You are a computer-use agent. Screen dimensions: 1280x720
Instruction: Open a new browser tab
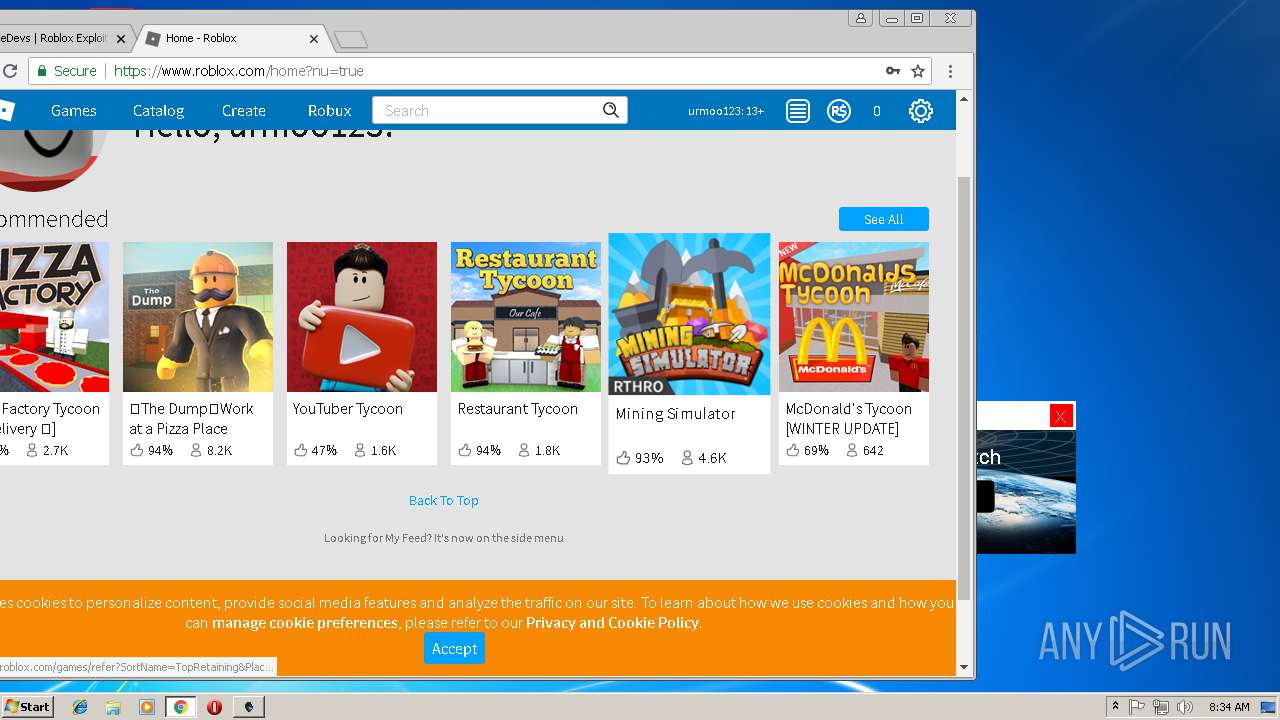pyautogui.click(x=351, y=39)
